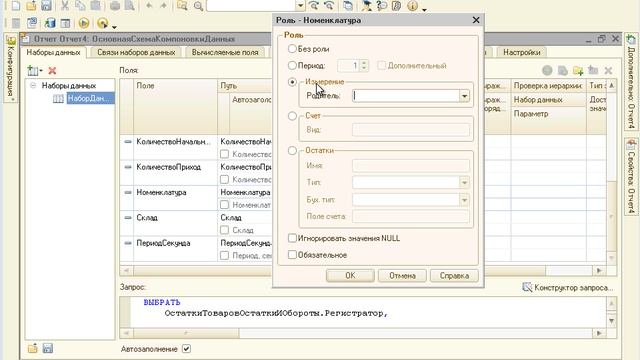Click the save disk icon at bottom left

click(48, 348)
